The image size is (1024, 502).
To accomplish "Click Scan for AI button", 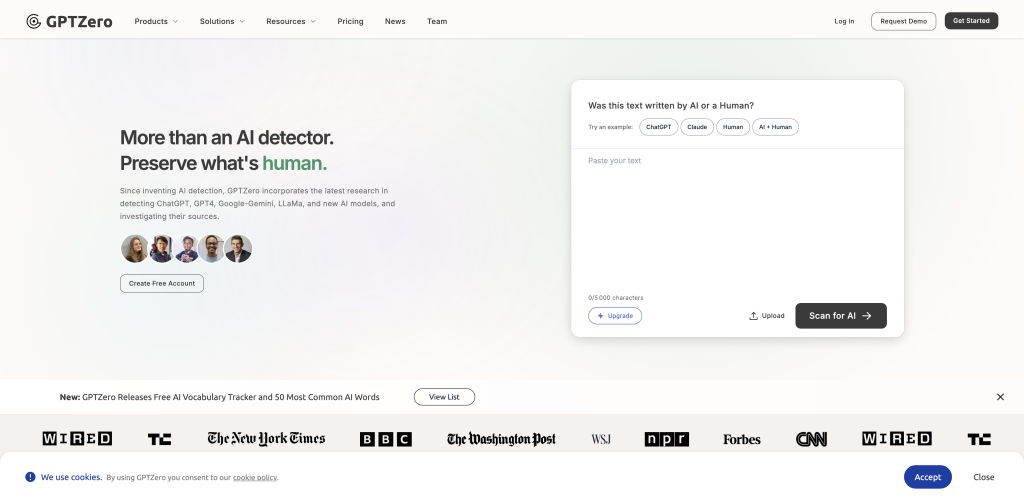I will (840, 316).
